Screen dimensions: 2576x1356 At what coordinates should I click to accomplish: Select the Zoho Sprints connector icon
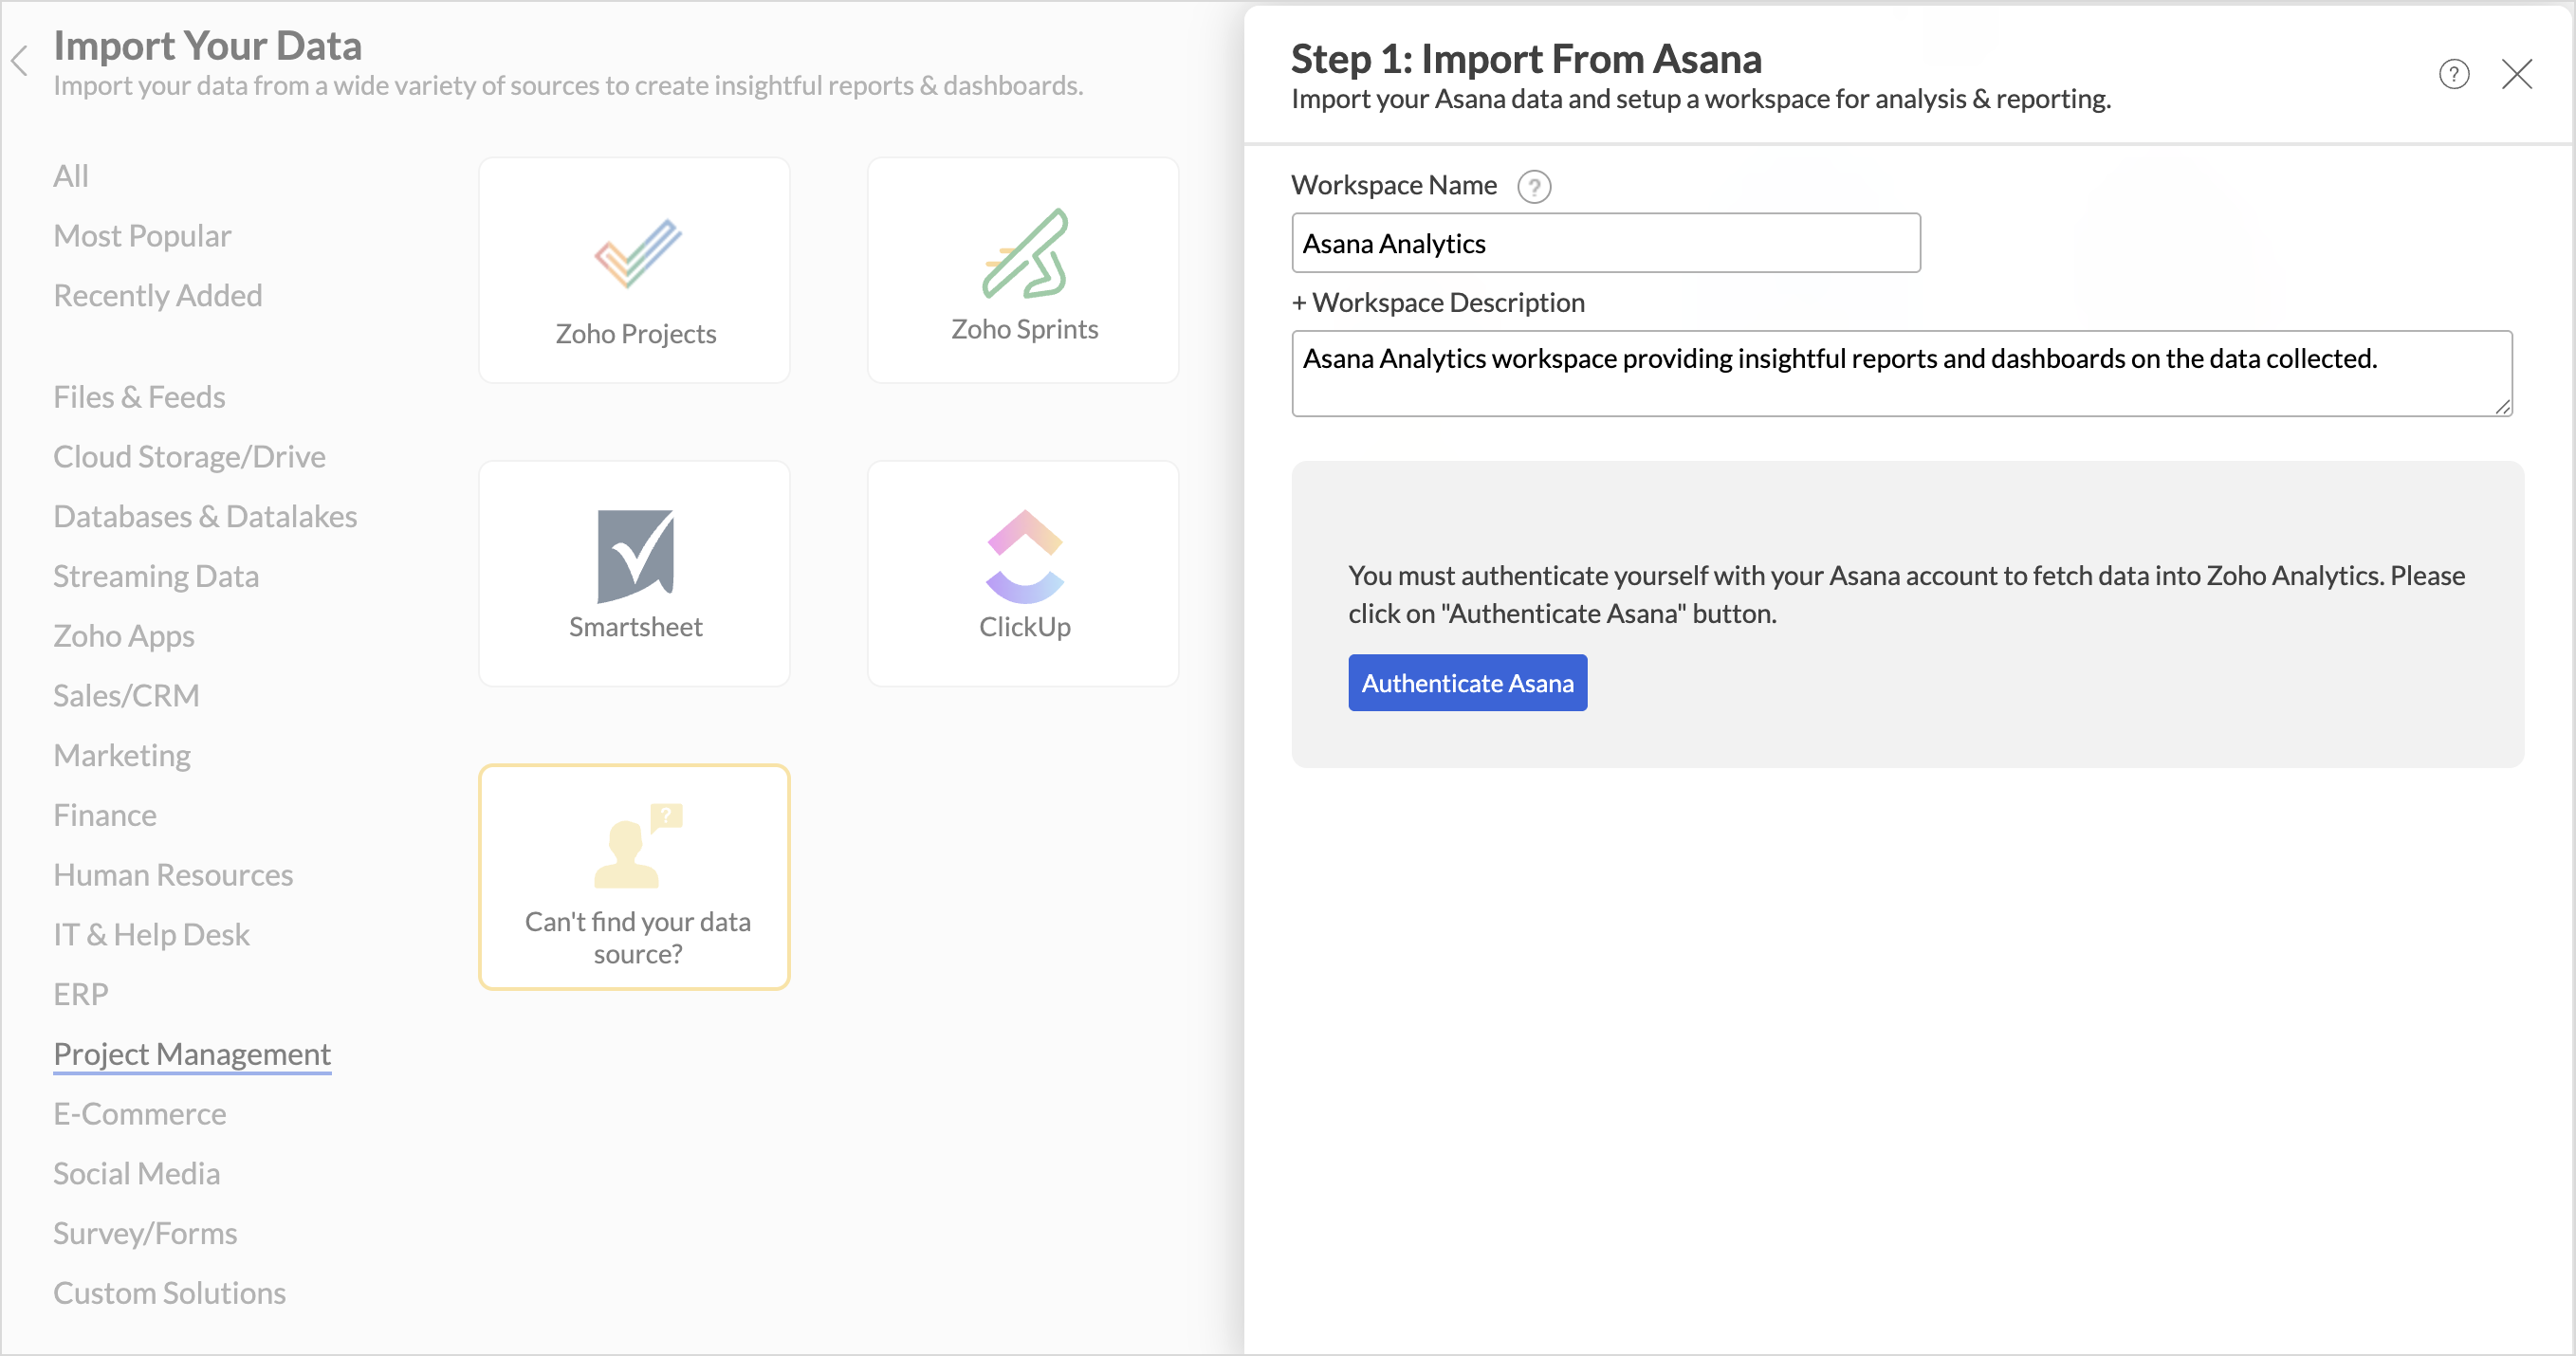[x=1024, y=254]
